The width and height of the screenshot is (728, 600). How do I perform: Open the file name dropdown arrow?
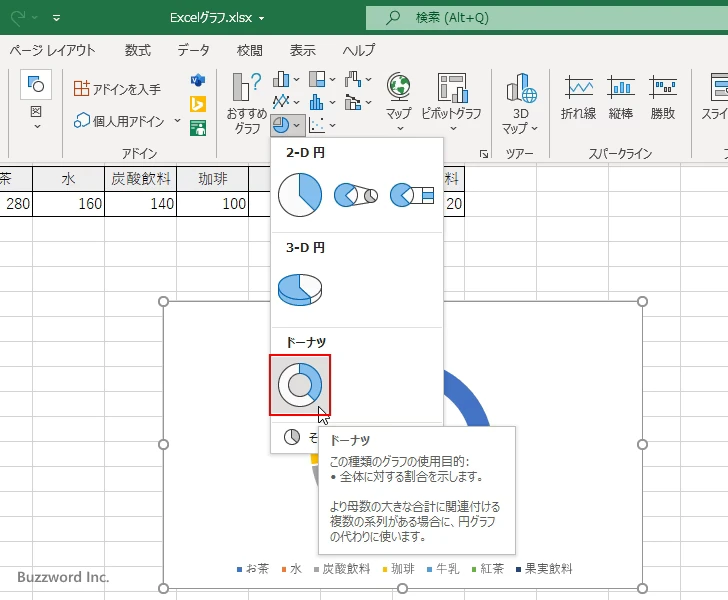[261, 19]
